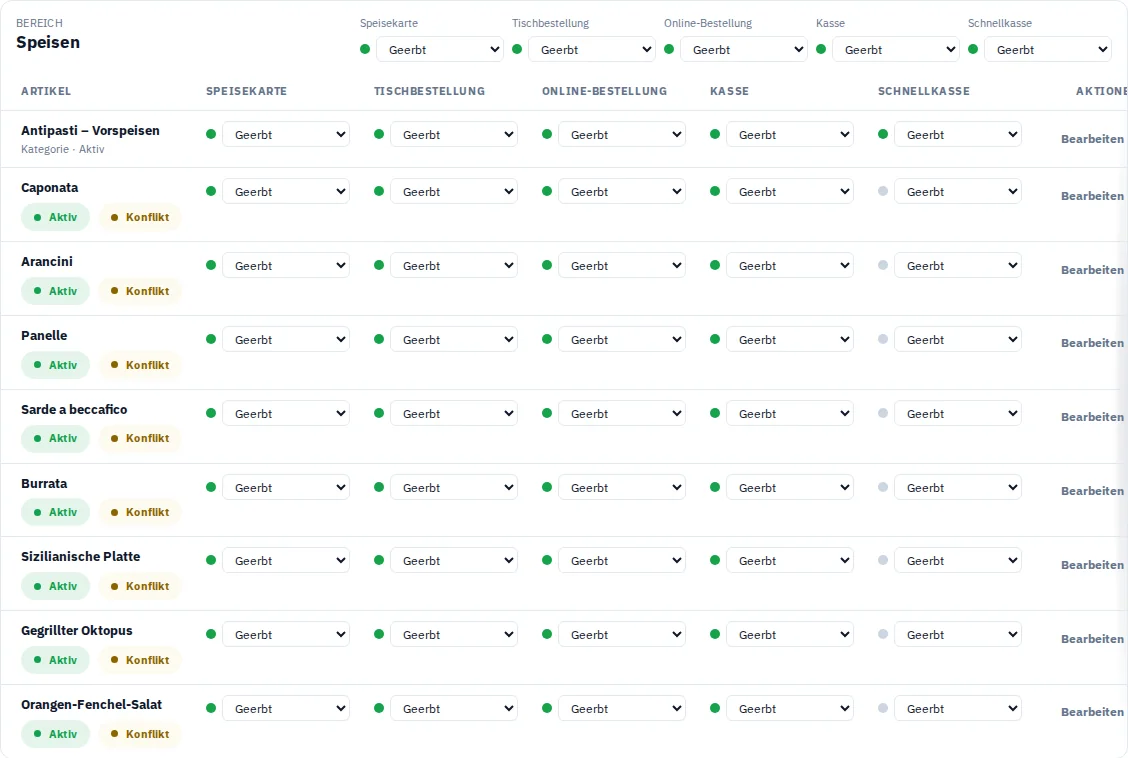This screenshot has width=1128, height=758.
Task: Click green status dot beside Speisekarte header dropdown
Action: click(x=365, y=49)
